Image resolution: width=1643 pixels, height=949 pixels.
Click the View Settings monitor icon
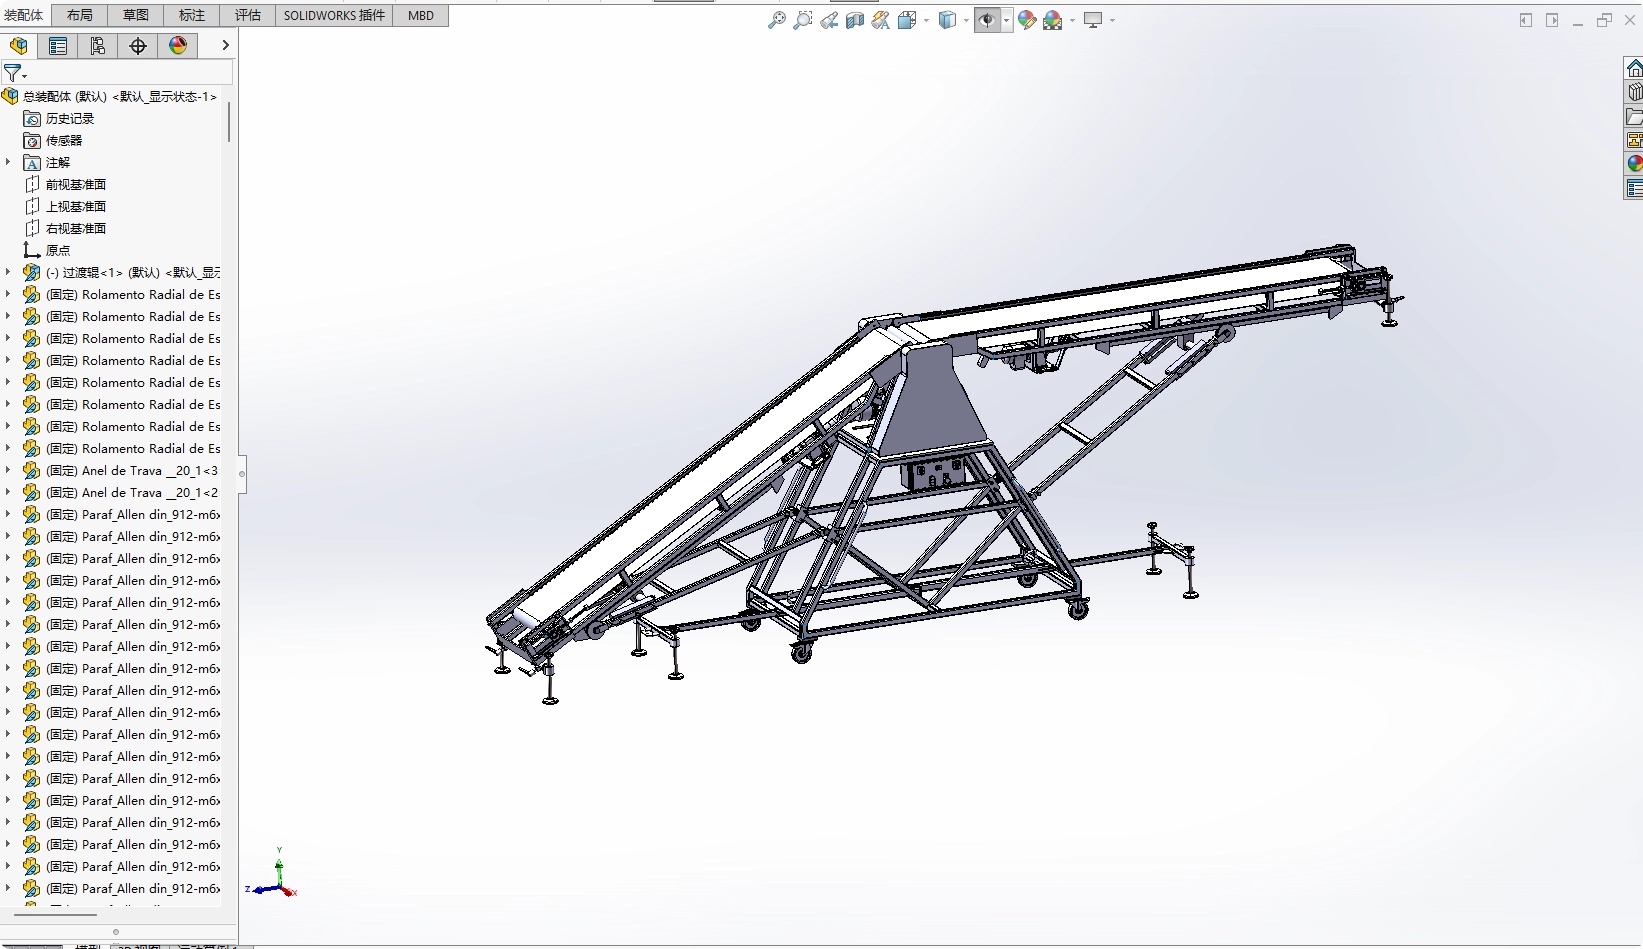click(1093, 20)
